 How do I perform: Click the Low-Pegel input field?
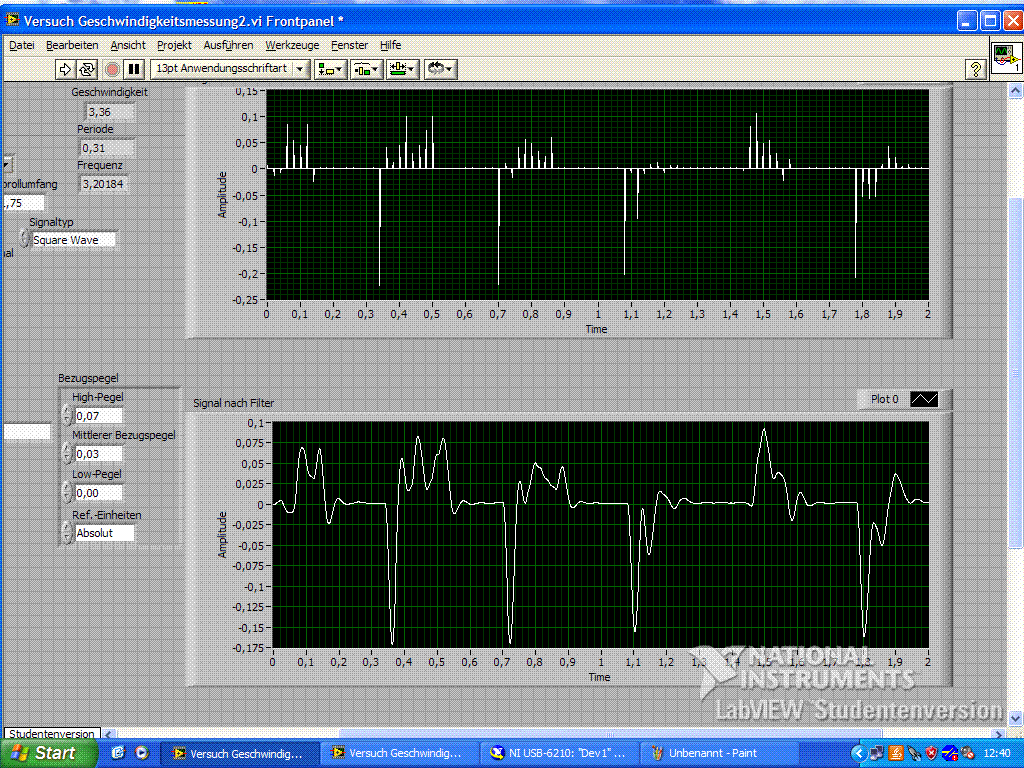[99, 493]
